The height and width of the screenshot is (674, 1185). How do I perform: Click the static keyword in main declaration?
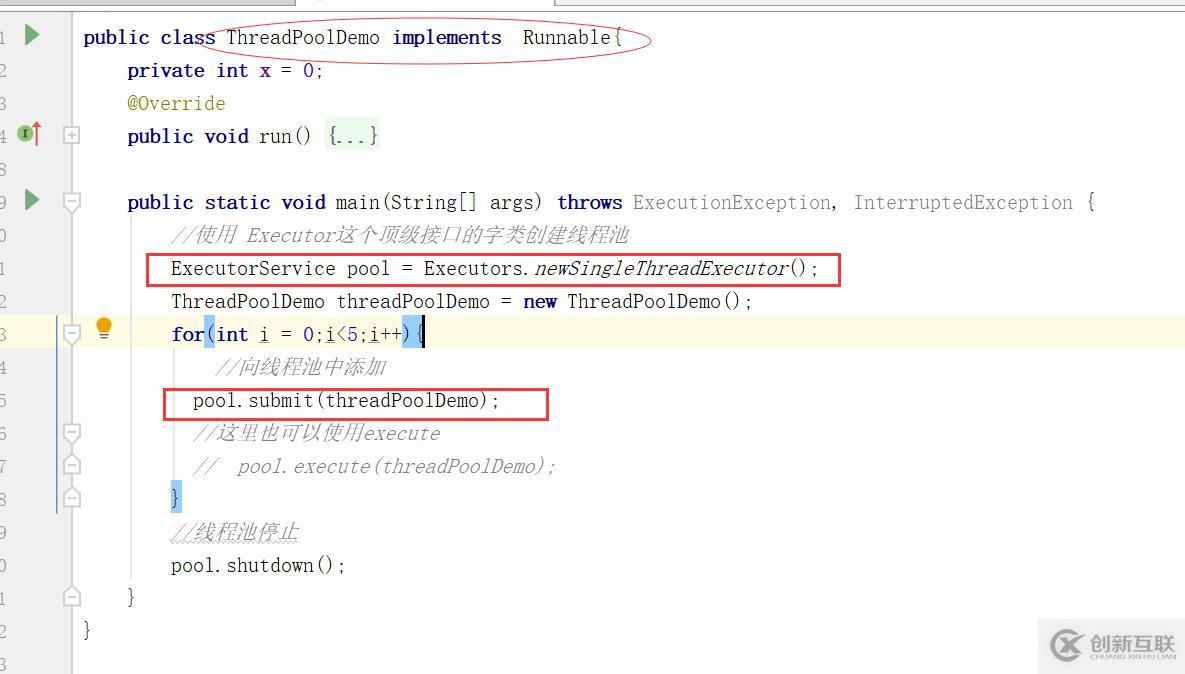(237, 203)
